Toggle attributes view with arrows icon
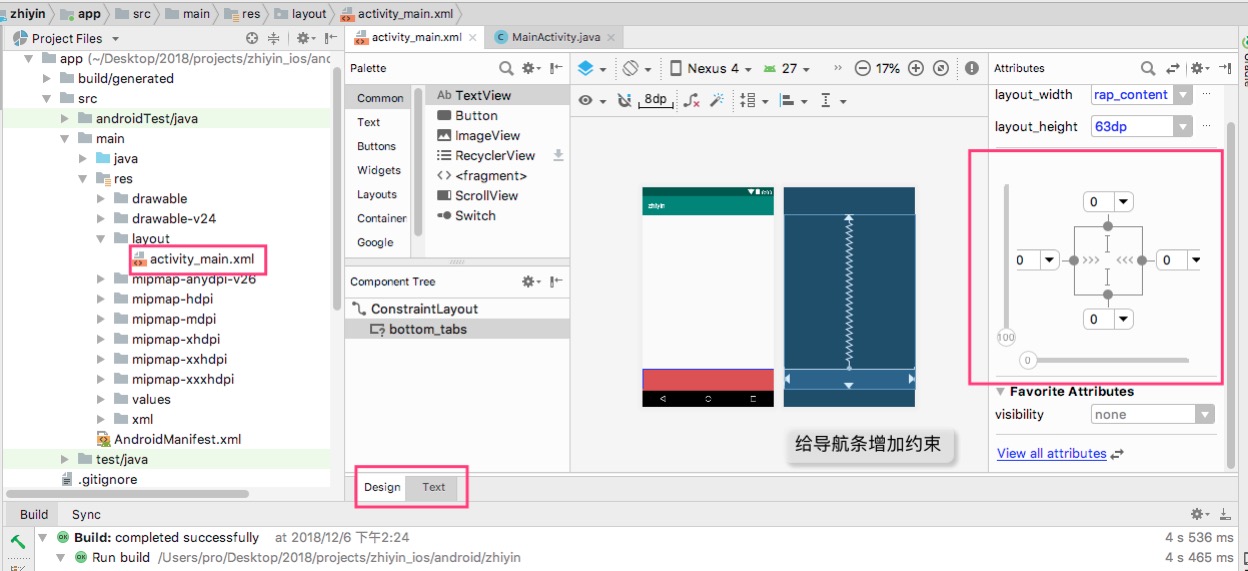This screenshot has width=1248, height=571. point(1173,68)
